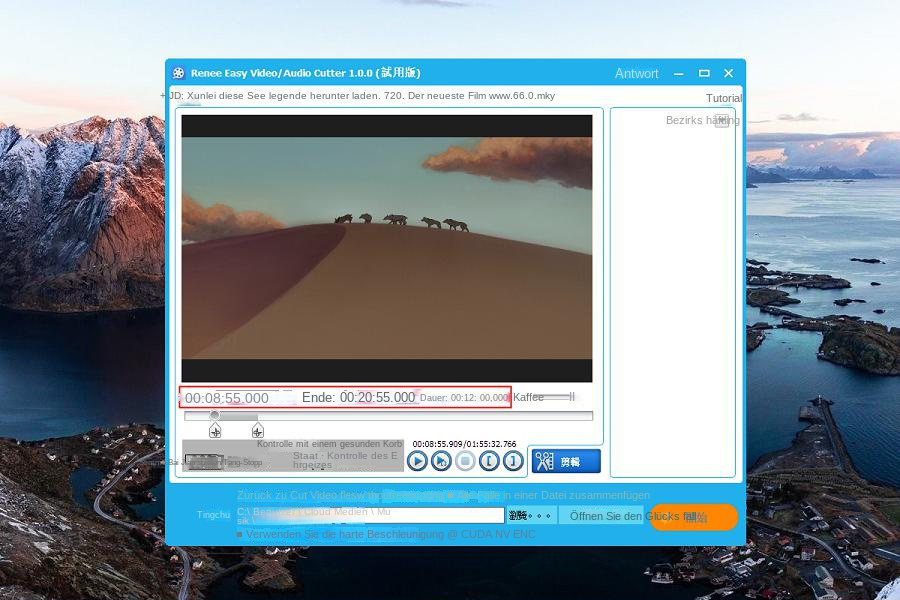Click the Stop playback button
The width and height of the screenshot is (900, 600).
(x=465, y=460)
